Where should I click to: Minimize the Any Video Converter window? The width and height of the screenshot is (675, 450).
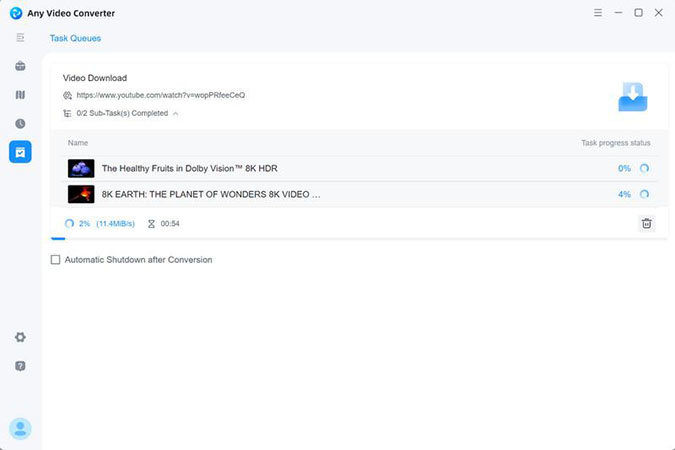coord(618,13)
